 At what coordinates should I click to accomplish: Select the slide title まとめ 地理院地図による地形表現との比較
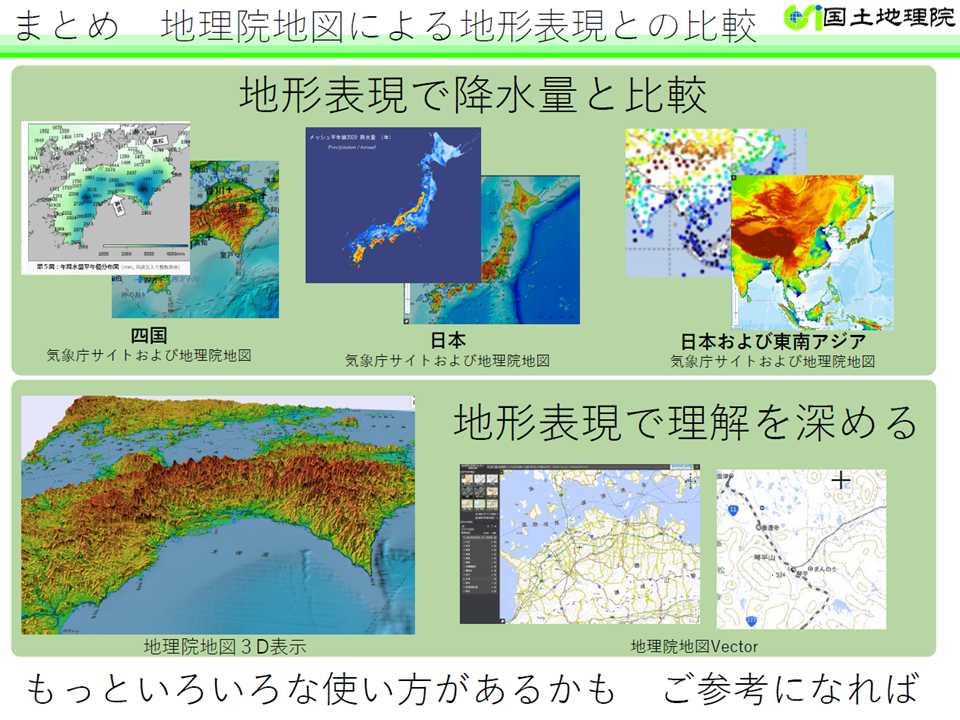(x=385, y=26)
